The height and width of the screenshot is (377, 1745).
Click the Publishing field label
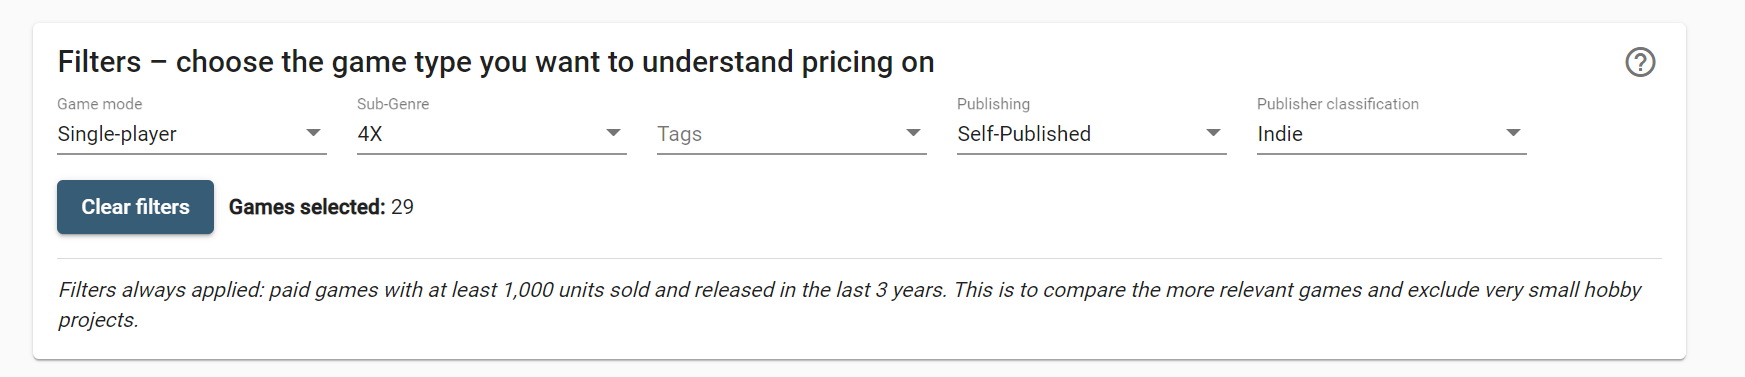click(993, 104)
